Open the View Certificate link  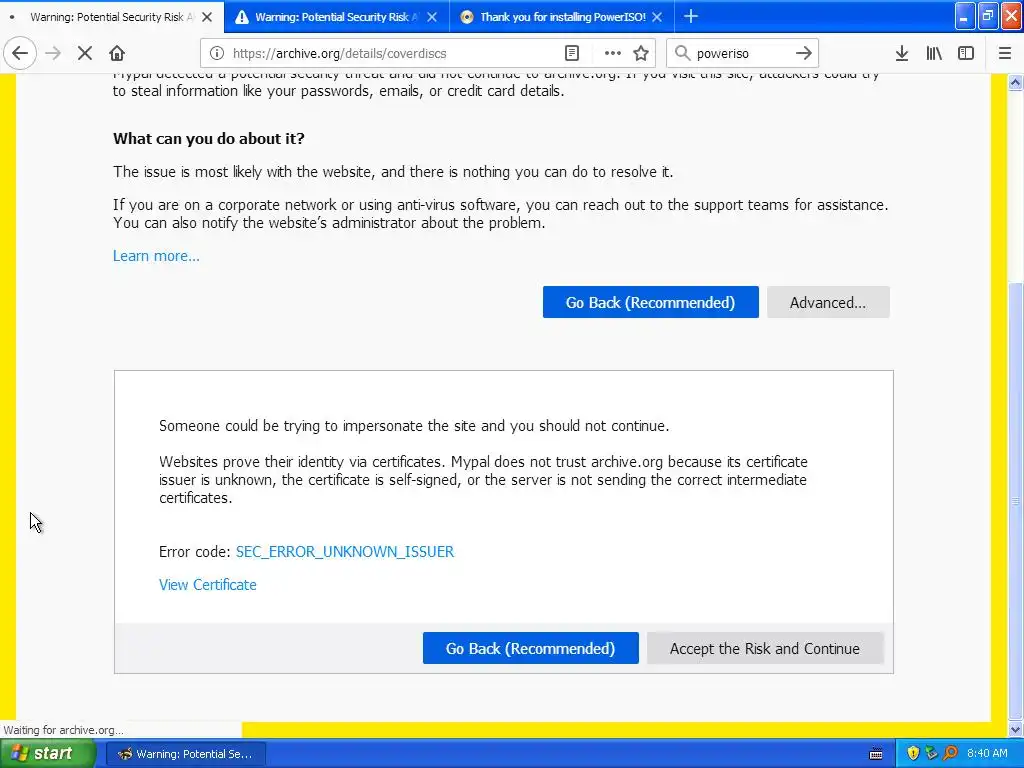tap(208, 584)
